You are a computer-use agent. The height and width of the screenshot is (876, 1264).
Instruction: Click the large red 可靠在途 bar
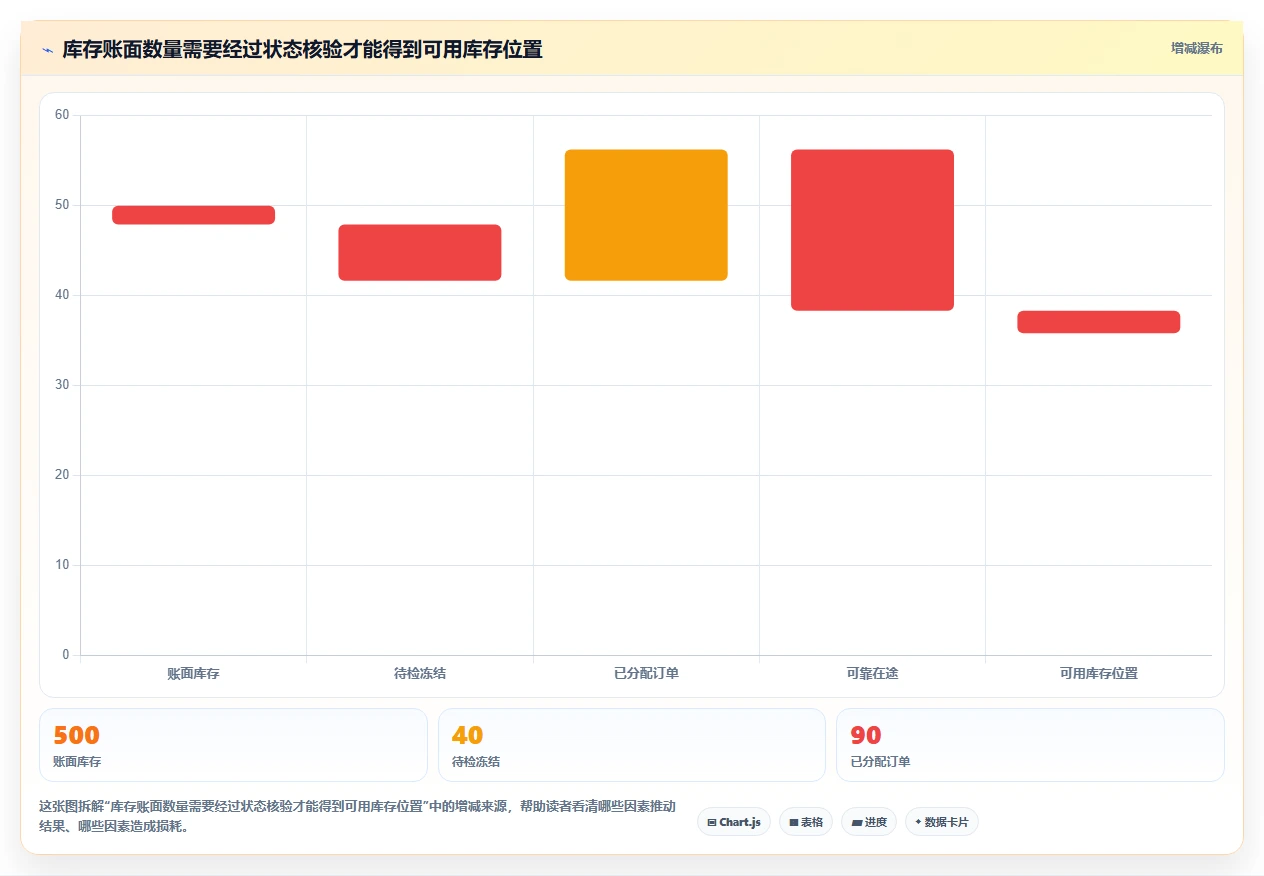872,230
